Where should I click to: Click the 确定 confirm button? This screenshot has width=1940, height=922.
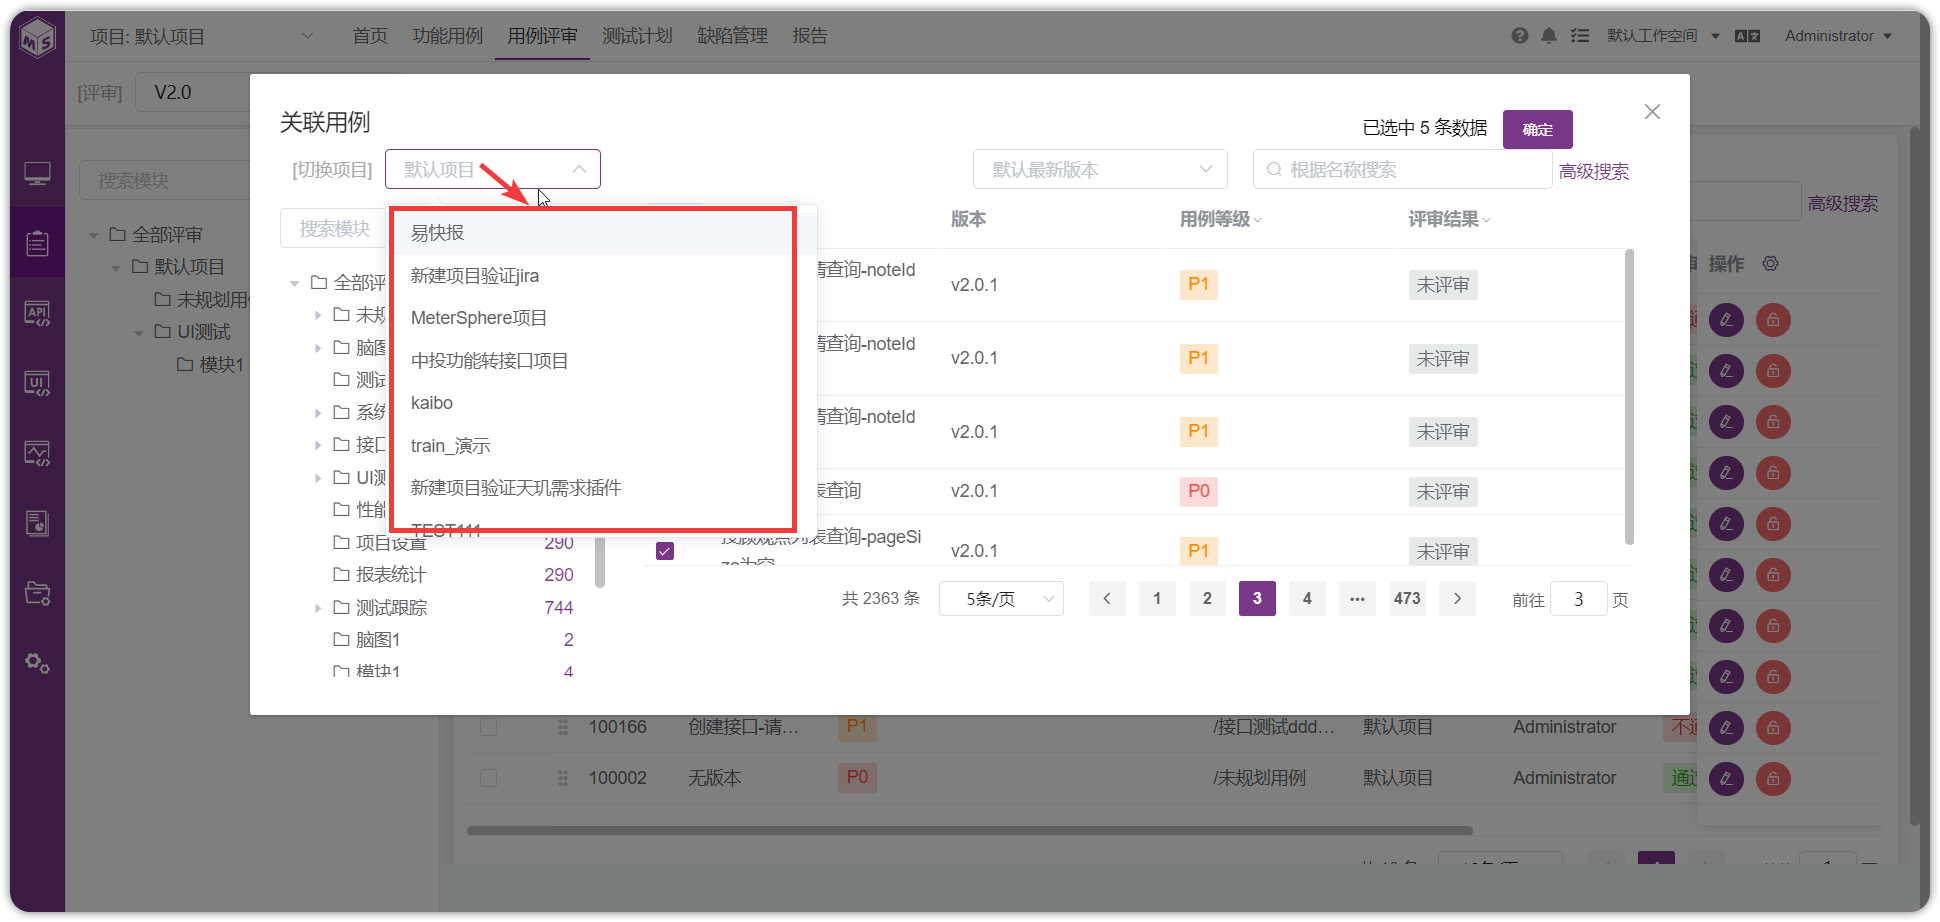pos(1537,129)
